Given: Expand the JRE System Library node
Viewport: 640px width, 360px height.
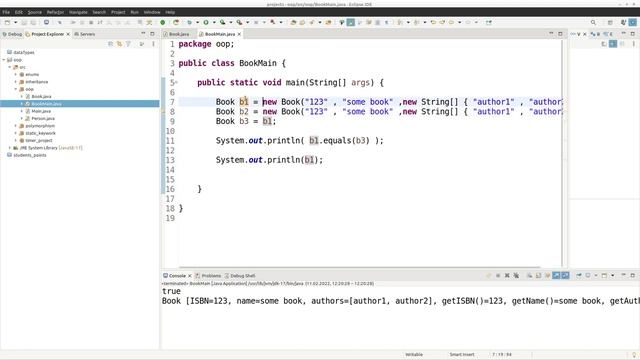Looking at the screenshot, I should click(x=10, y=148).
